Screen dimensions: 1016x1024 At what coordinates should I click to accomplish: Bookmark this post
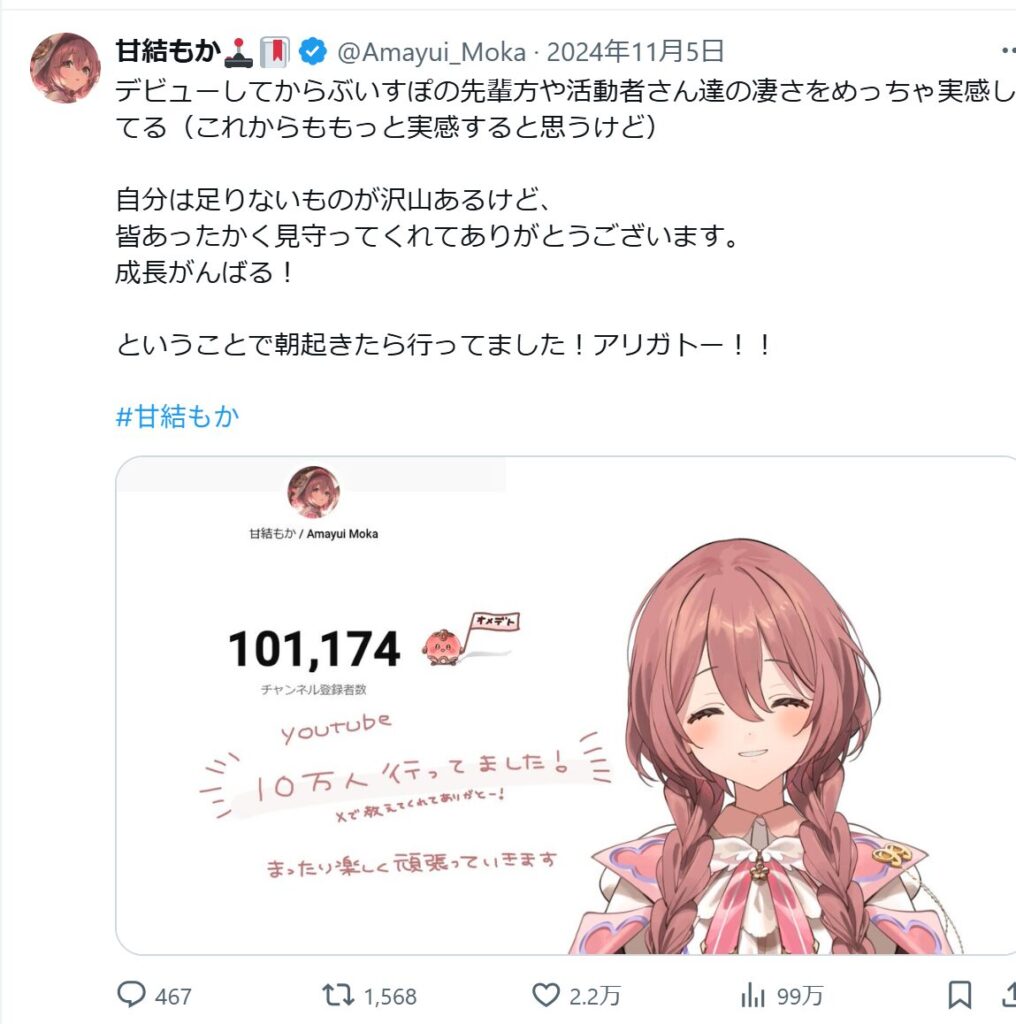pyautogui.click(x=960, y=995)
